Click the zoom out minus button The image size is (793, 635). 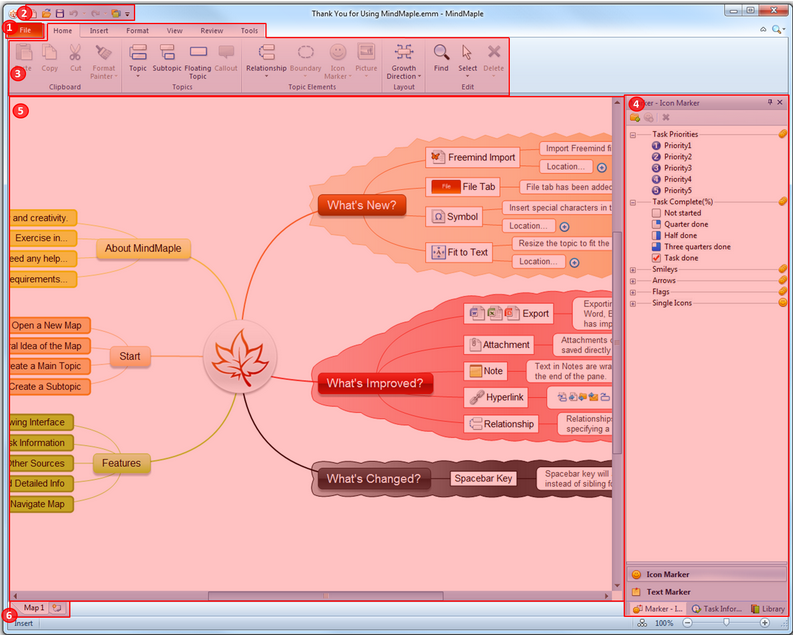687,623
